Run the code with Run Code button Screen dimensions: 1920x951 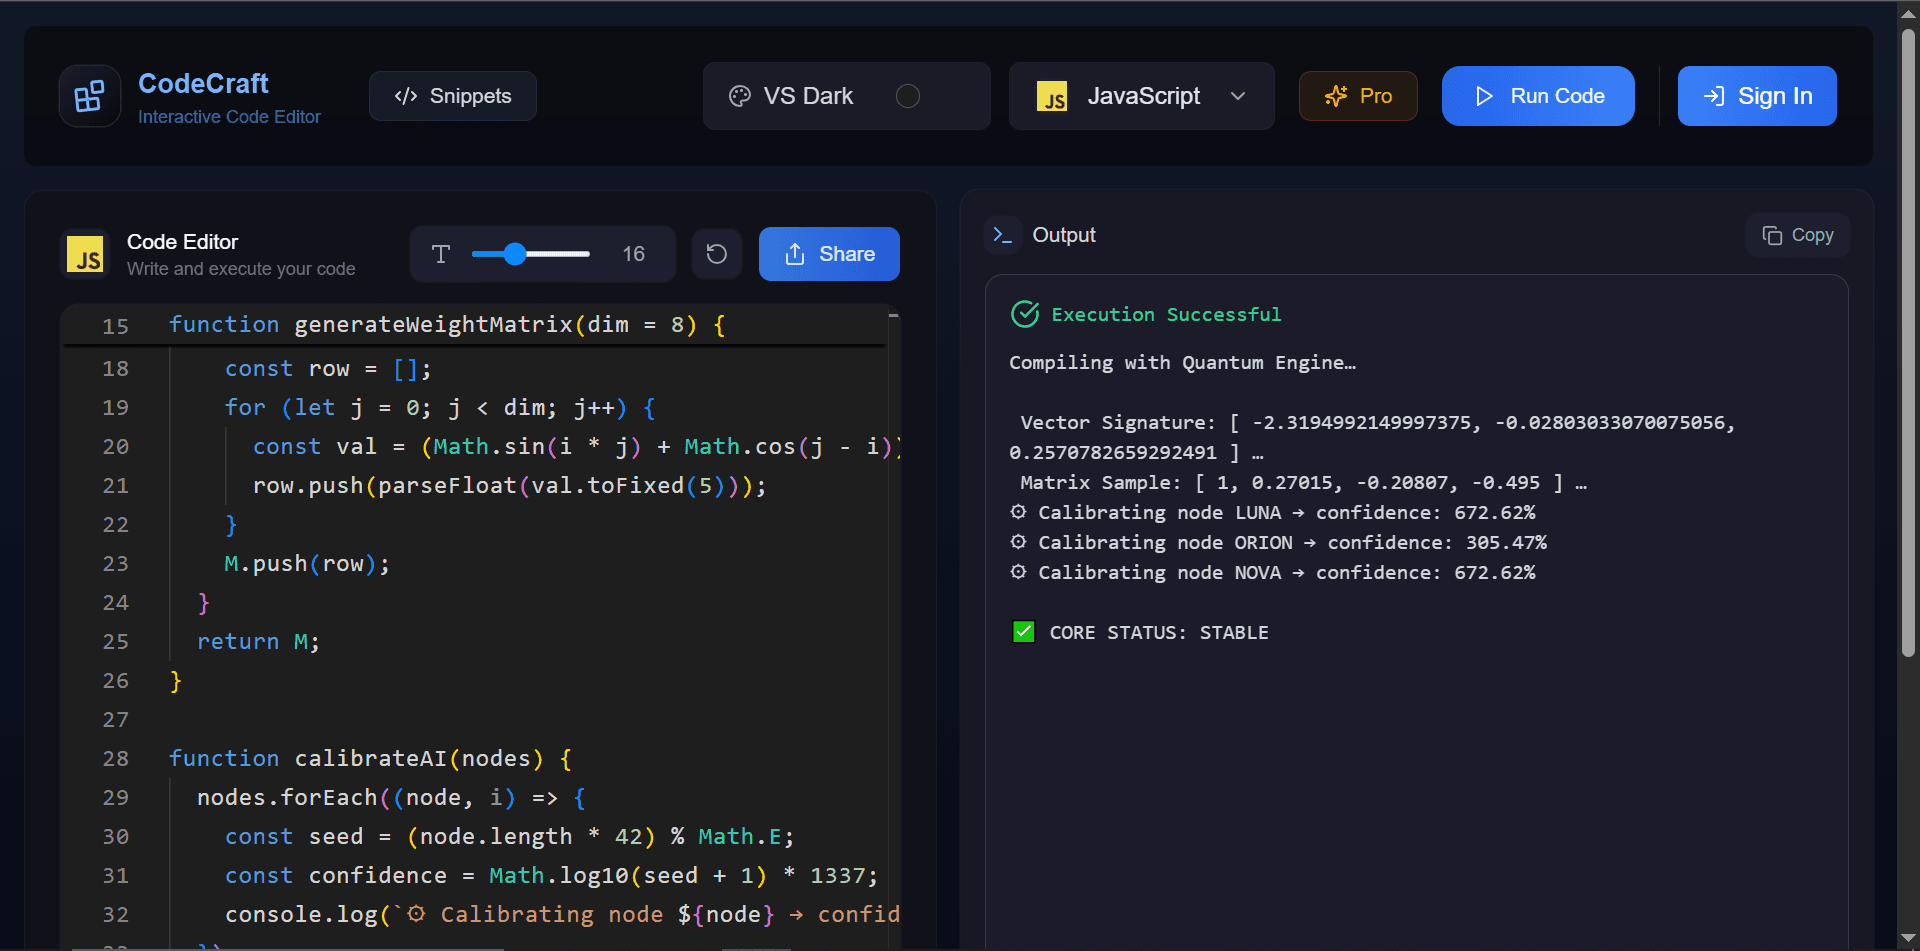[x=1538, y=96]
